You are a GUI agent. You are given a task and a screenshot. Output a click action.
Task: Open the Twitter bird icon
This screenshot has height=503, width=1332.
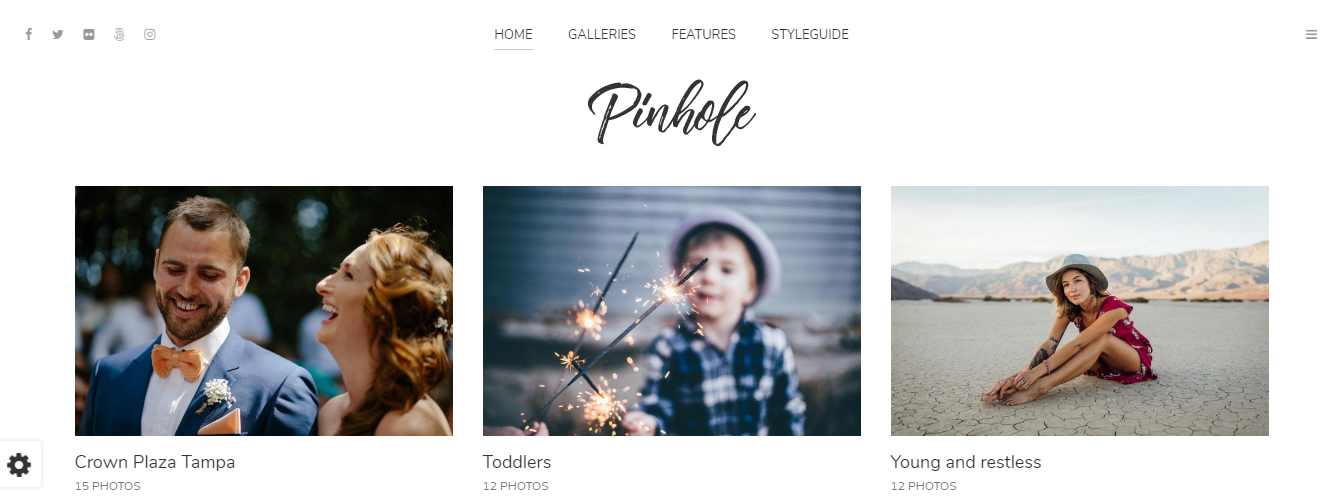coord(58,34)
